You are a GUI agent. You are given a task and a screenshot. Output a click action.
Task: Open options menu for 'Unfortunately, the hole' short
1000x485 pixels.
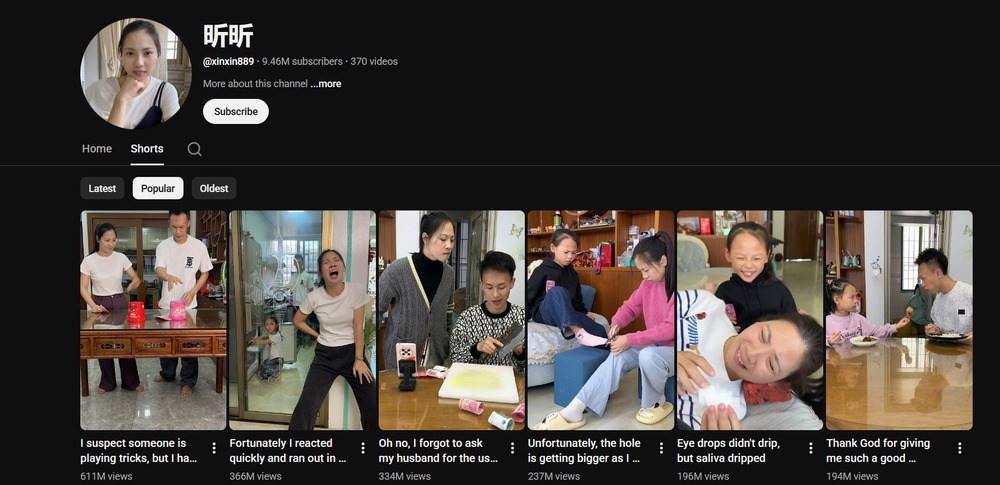[661, 448]
